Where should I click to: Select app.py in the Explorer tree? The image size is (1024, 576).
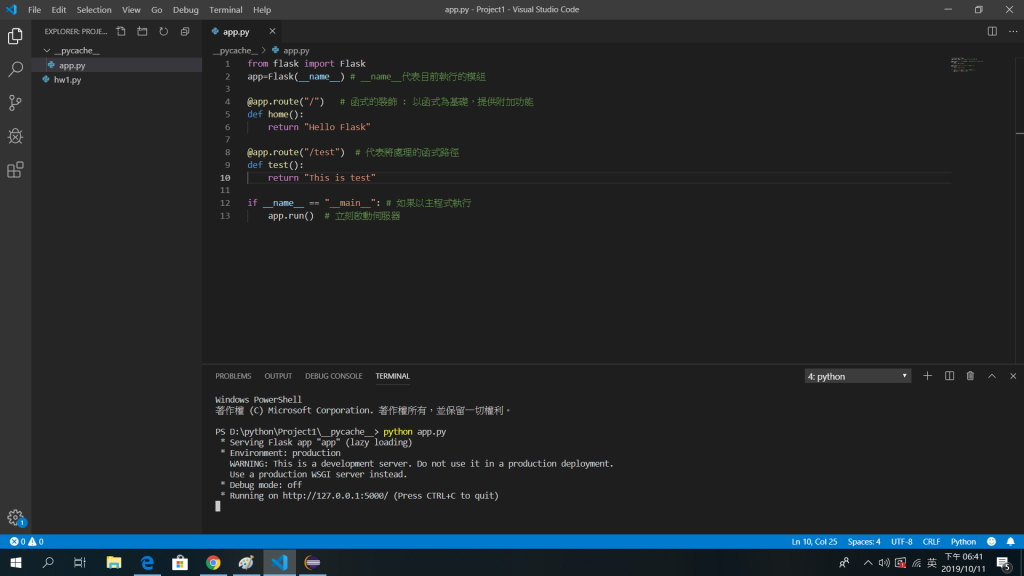point(116,65)
